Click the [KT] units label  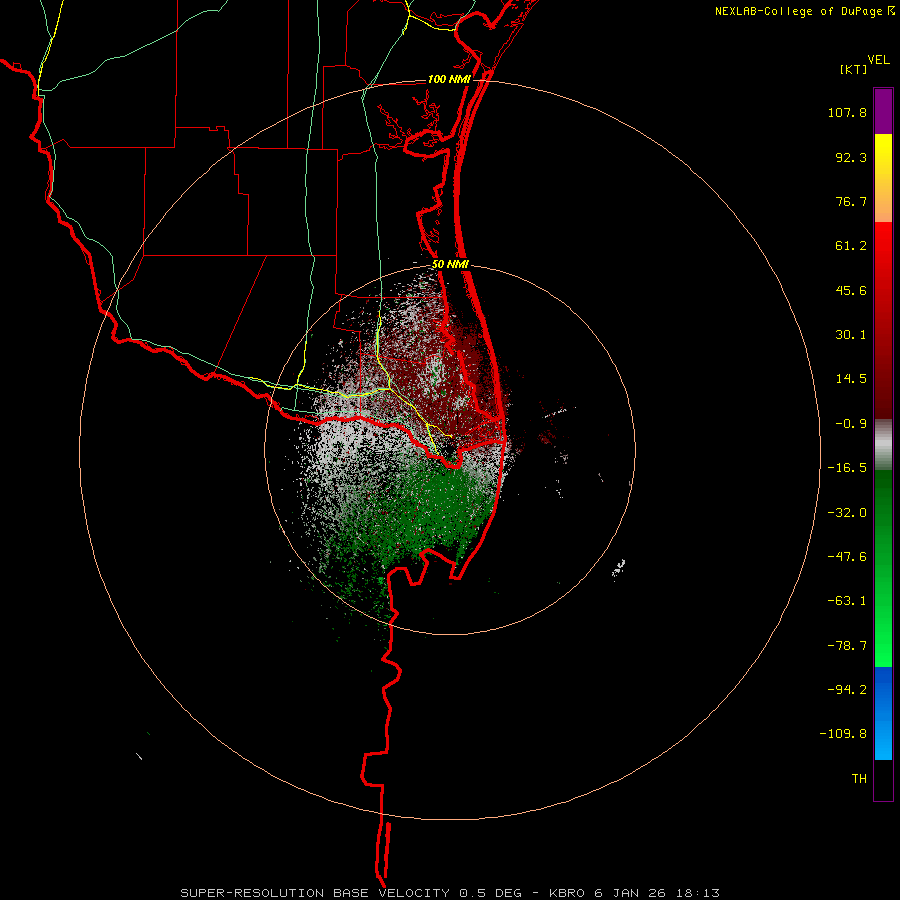[854, 69]
